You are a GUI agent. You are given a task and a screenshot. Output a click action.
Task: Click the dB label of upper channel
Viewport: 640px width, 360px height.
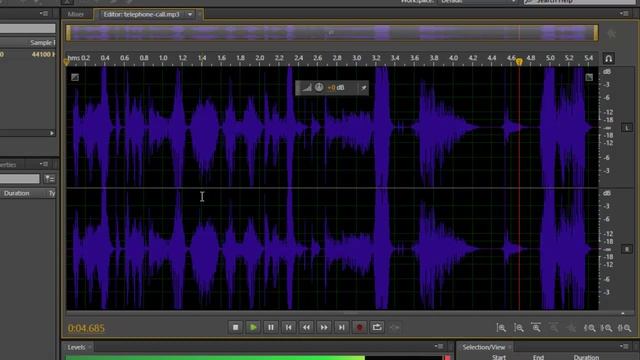pyautogui.click(x=607, y=72)
